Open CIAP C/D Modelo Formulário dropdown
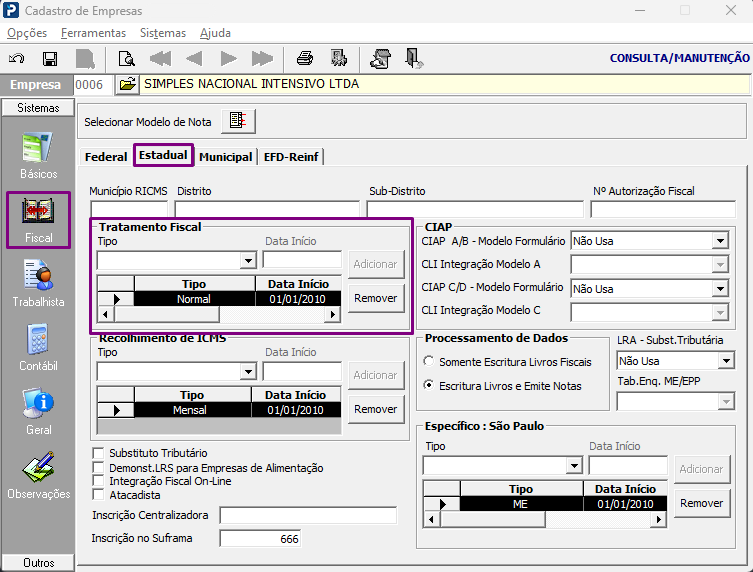 click(x=720, y=289)
